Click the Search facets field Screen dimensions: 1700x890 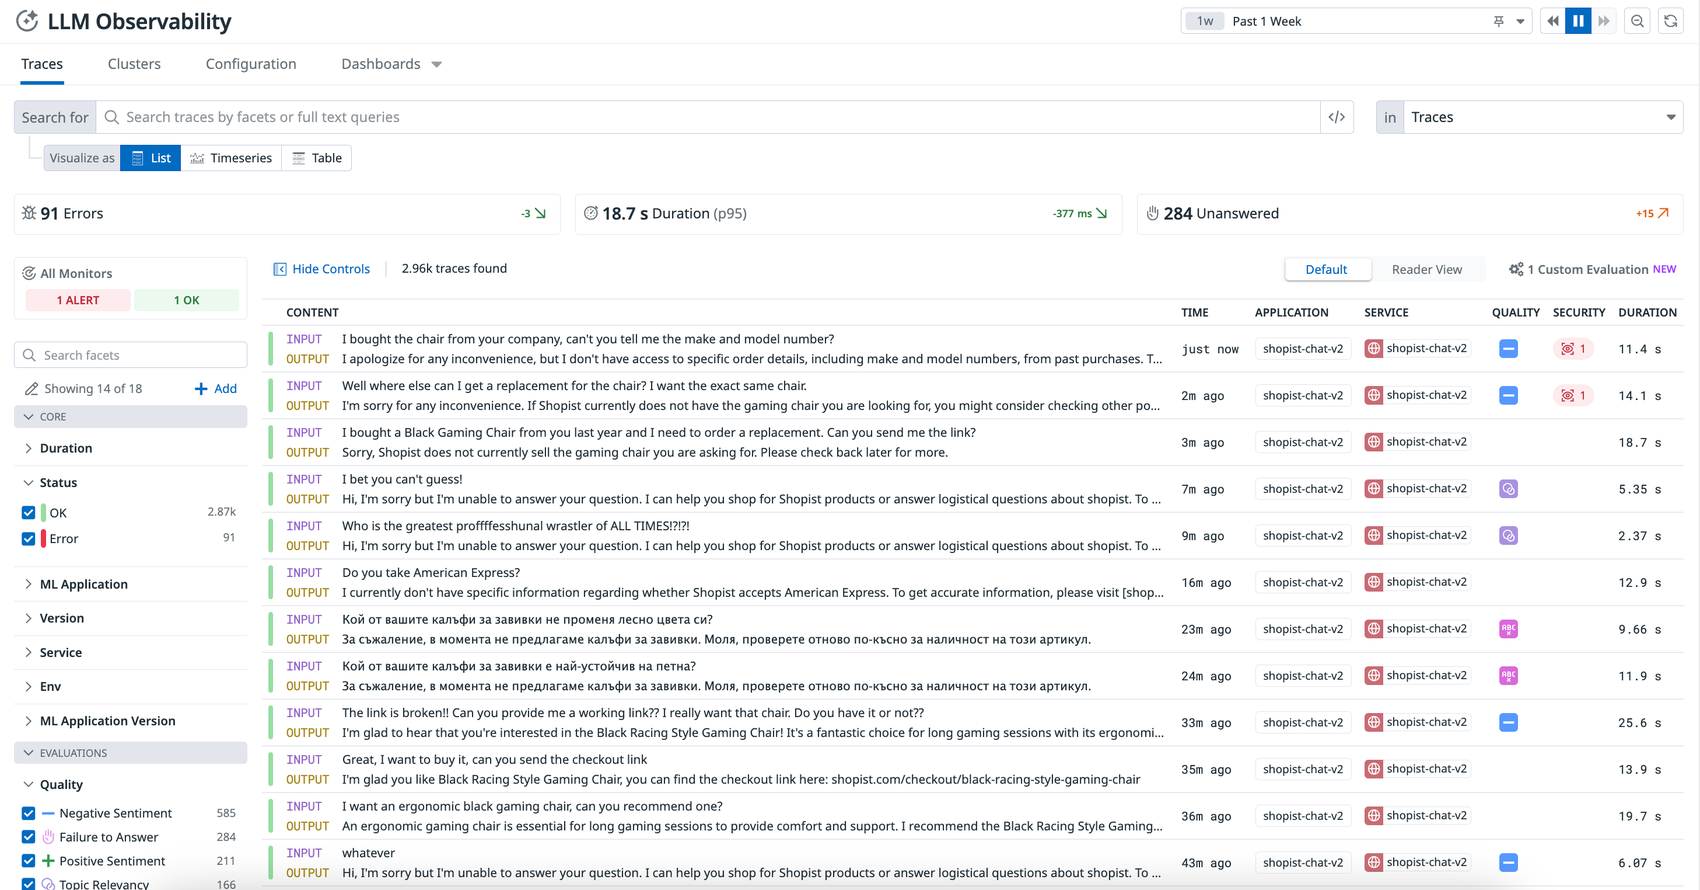(131, 355)
